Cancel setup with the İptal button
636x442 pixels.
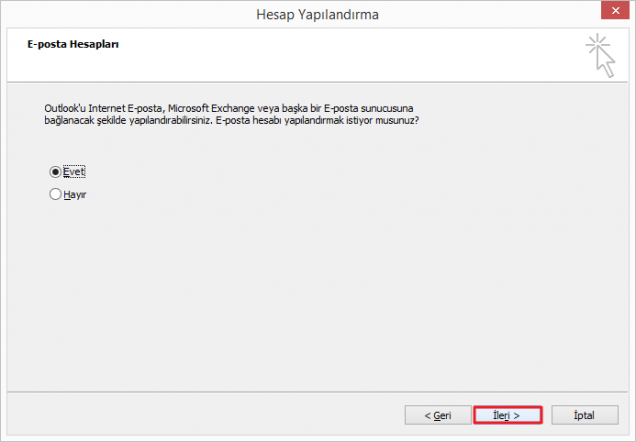click(x=583, y=414)
